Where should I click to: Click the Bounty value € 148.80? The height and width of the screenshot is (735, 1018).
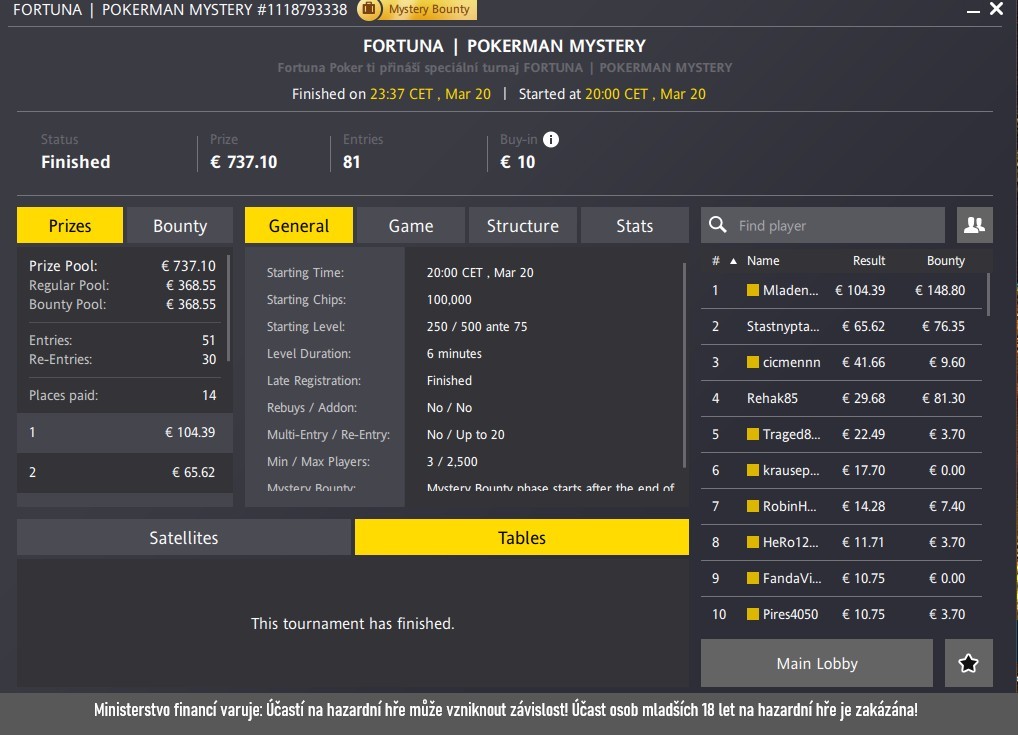click(x=939, y=290)
